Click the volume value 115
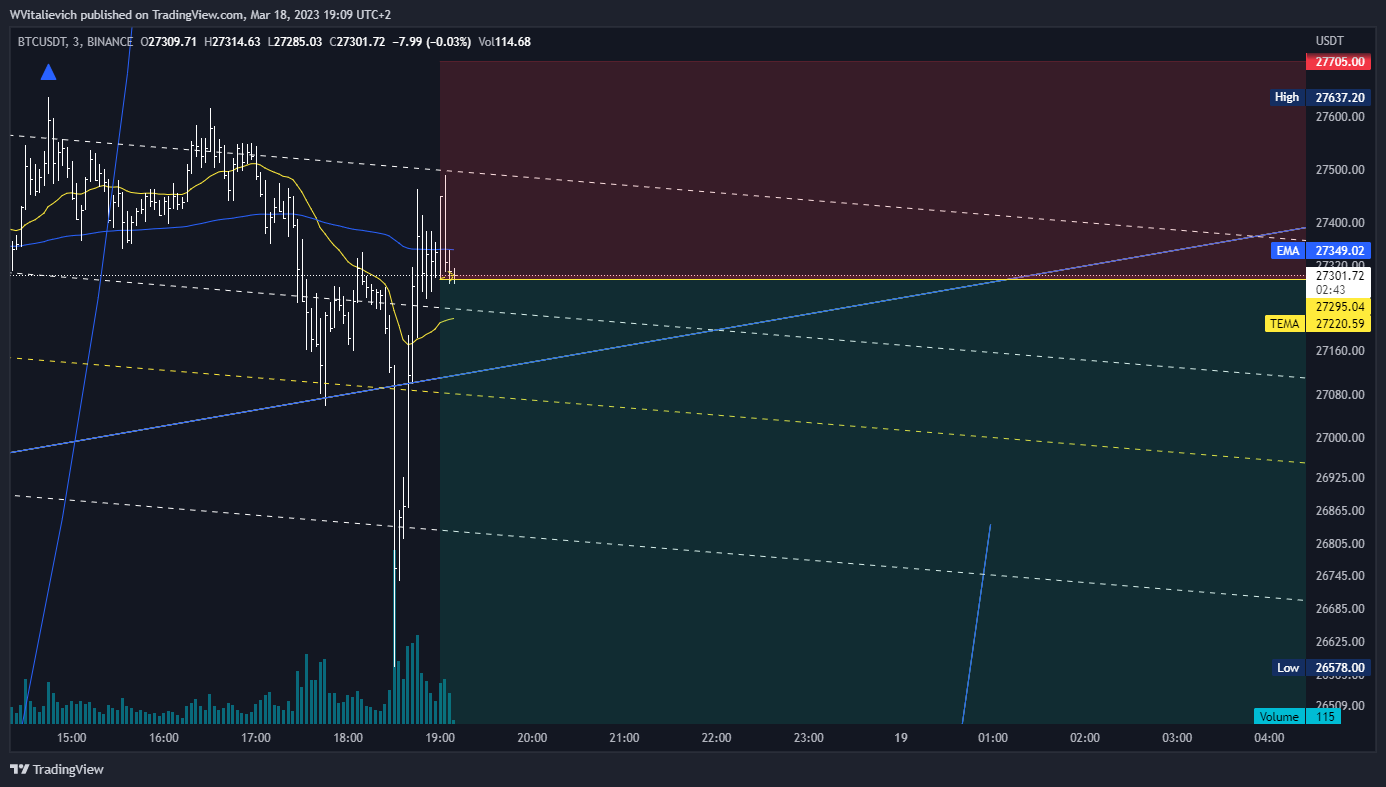Viewport: 1386px width, 787px height. click(x=1326, y=716)
